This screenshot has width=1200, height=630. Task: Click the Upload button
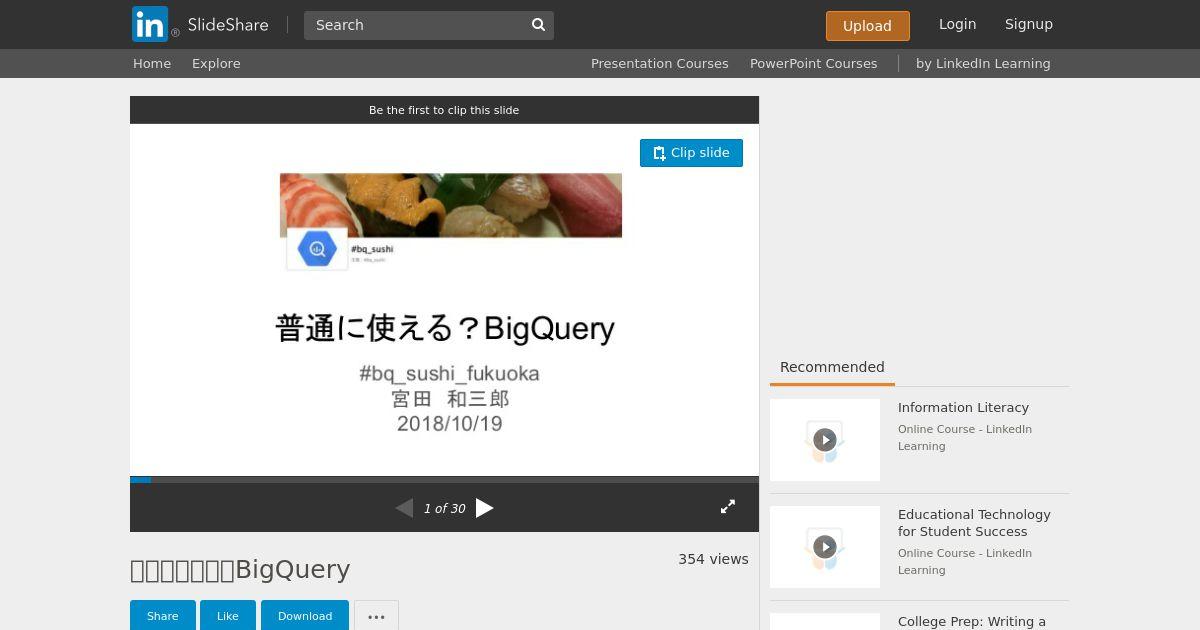coord(868,26)
